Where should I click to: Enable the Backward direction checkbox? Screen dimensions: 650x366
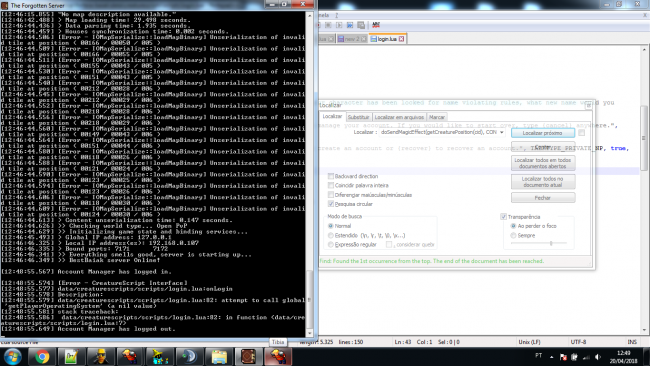tap(331, 176)
